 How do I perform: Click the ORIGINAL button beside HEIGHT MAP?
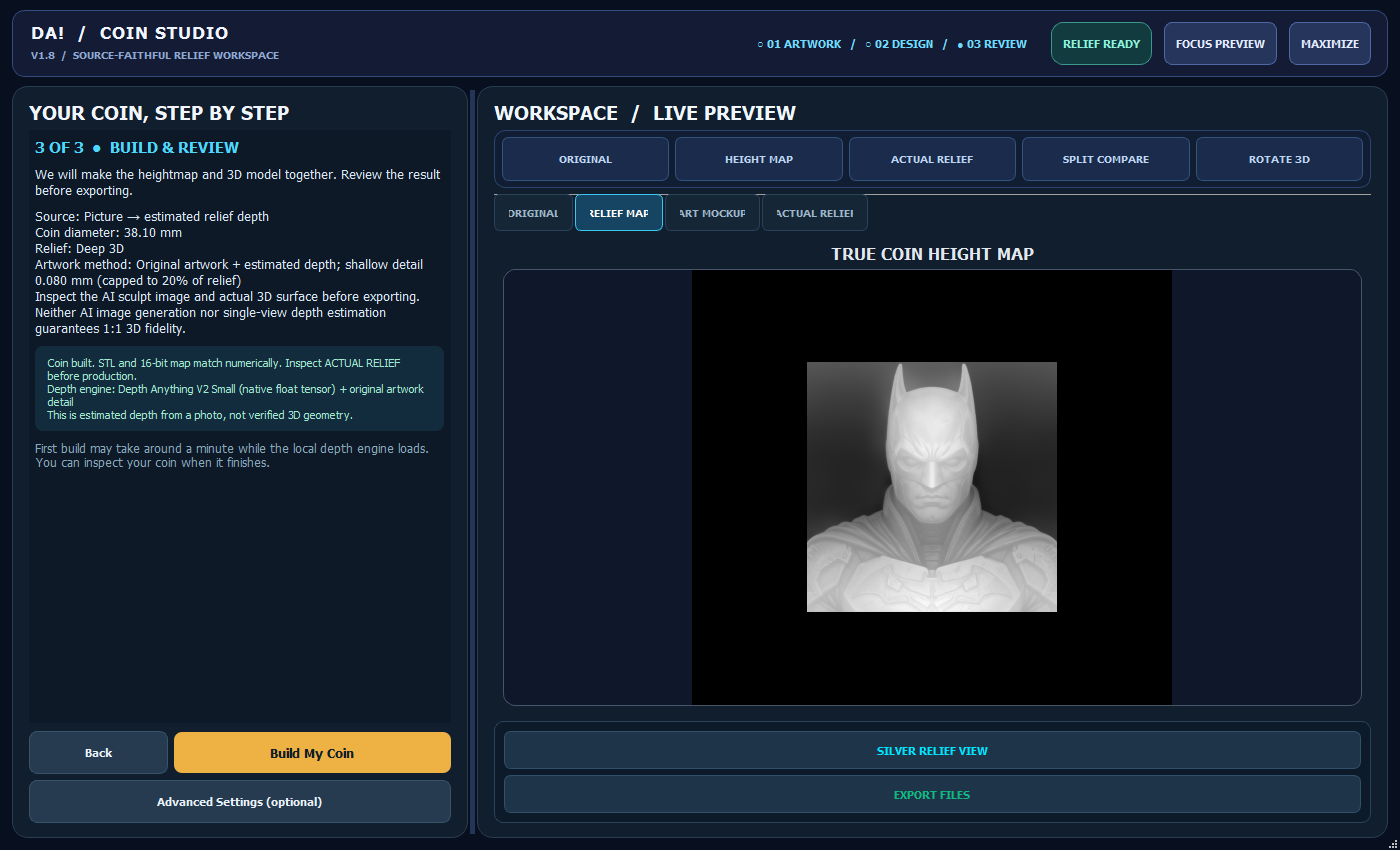[x=585, y=159]
